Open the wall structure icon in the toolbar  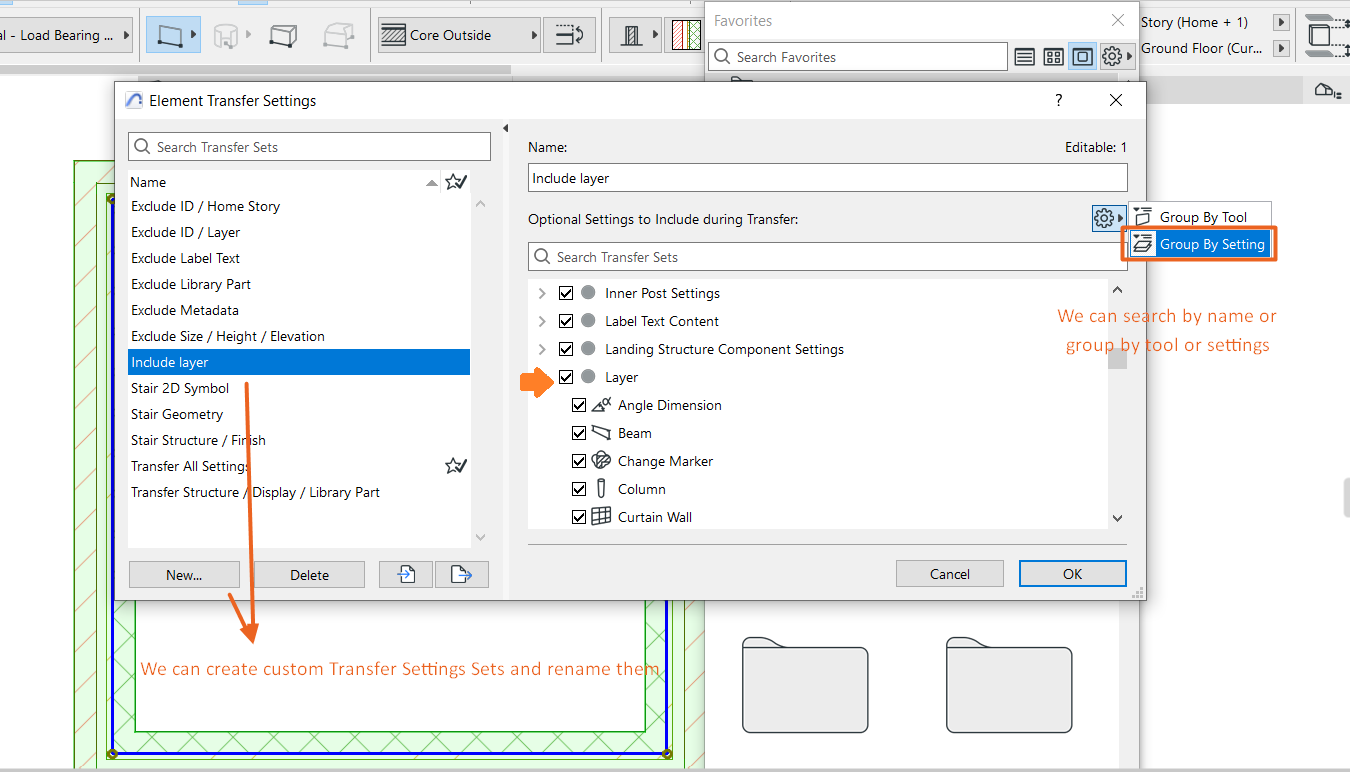tap(631, 35)
